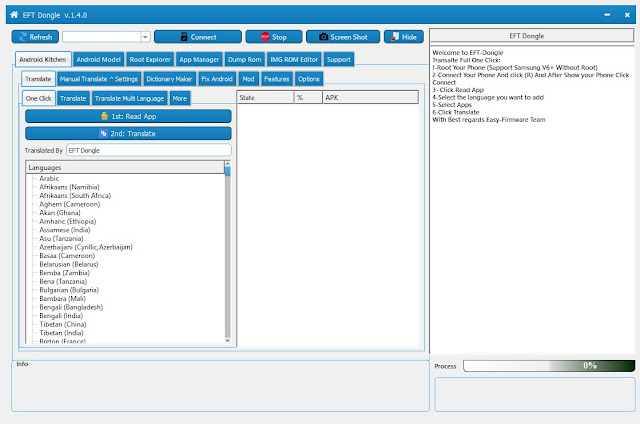This screenshot has height=424, width=640.
Task: Select Bulgarian (Bulgaria) language
Action: coord(69,290)
